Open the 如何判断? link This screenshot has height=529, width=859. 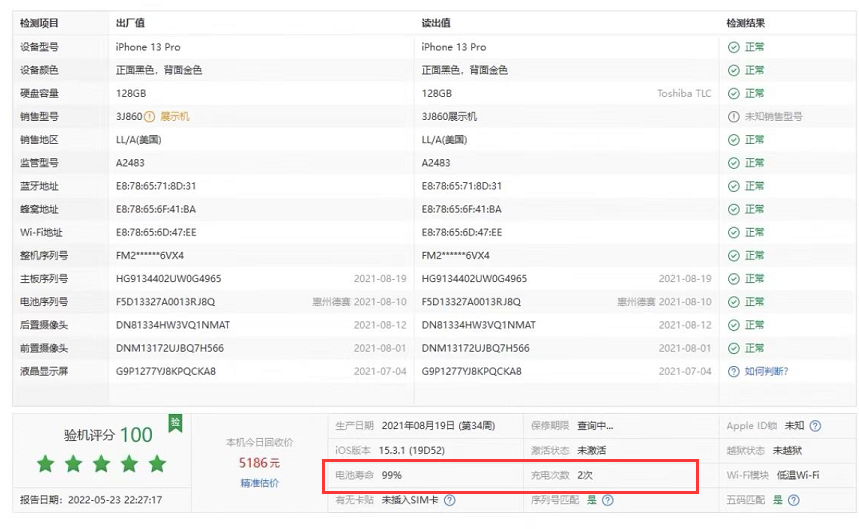tap(766, 371)
